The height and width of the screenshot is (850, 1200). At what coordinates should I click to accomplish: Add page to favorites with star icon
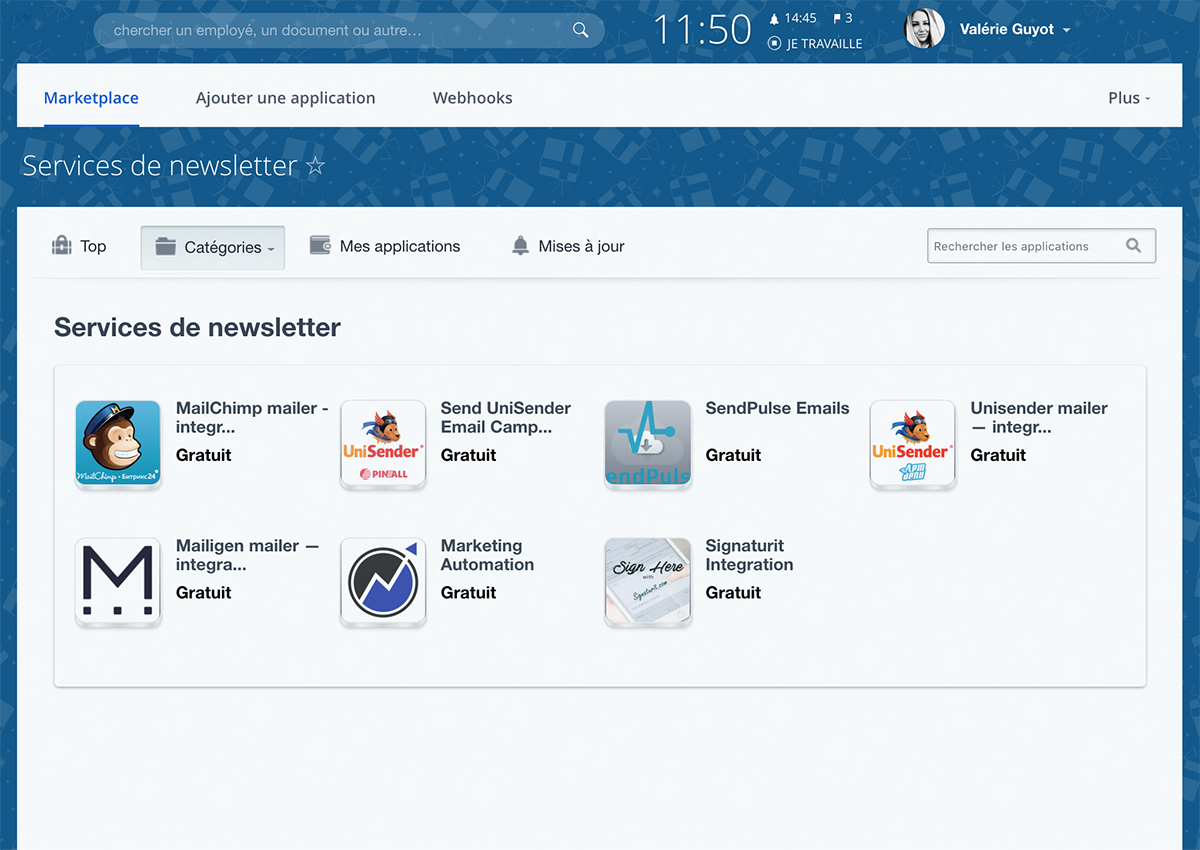[x=316, y=166]
